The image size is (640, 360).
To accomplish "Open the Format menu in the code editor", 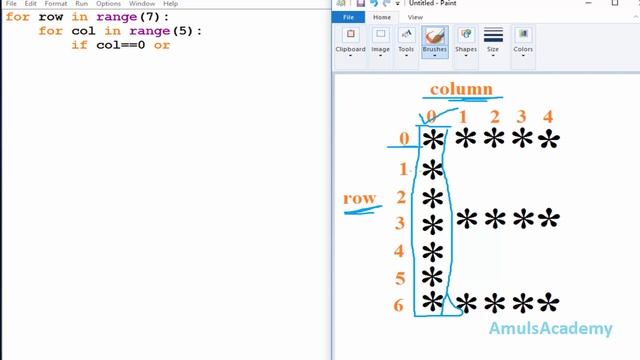I will coord(56,3).
